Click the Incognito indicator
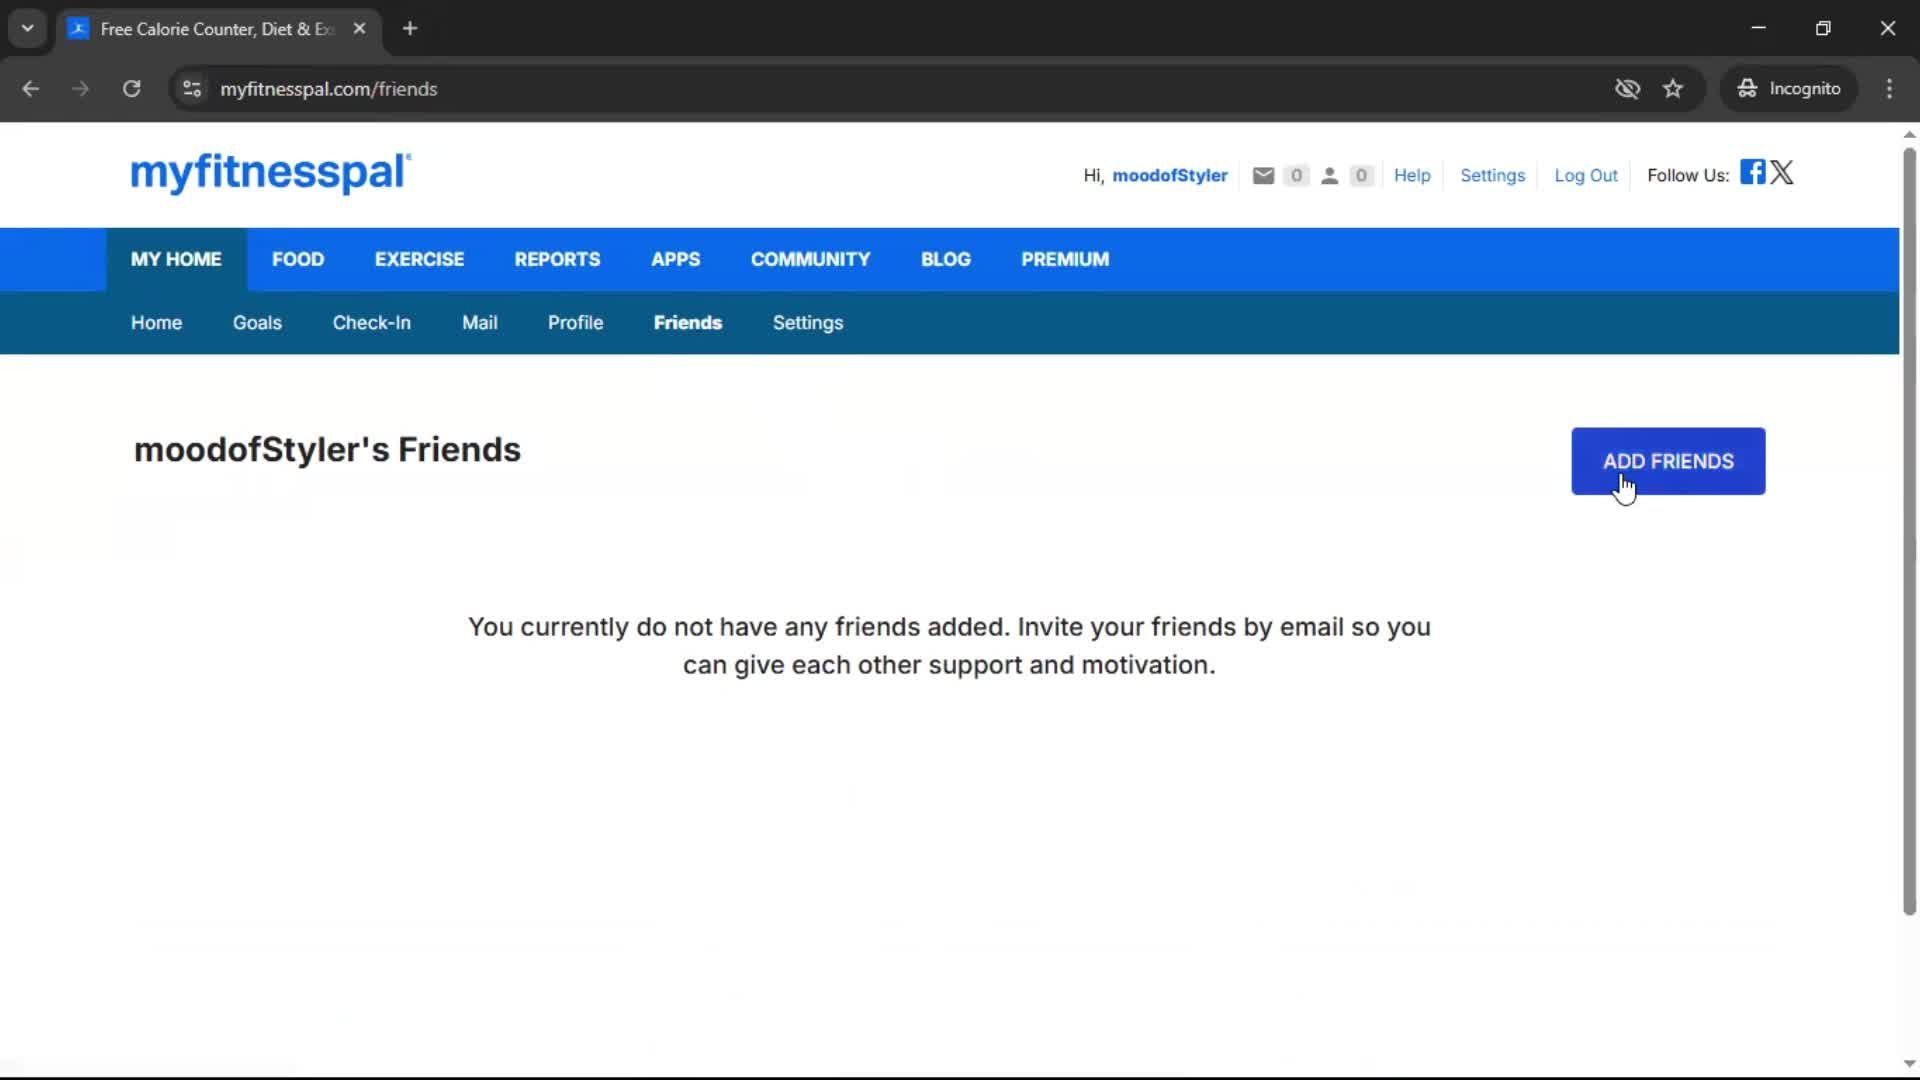The image size is (1920, 1080). click(x=1789, y=89)
